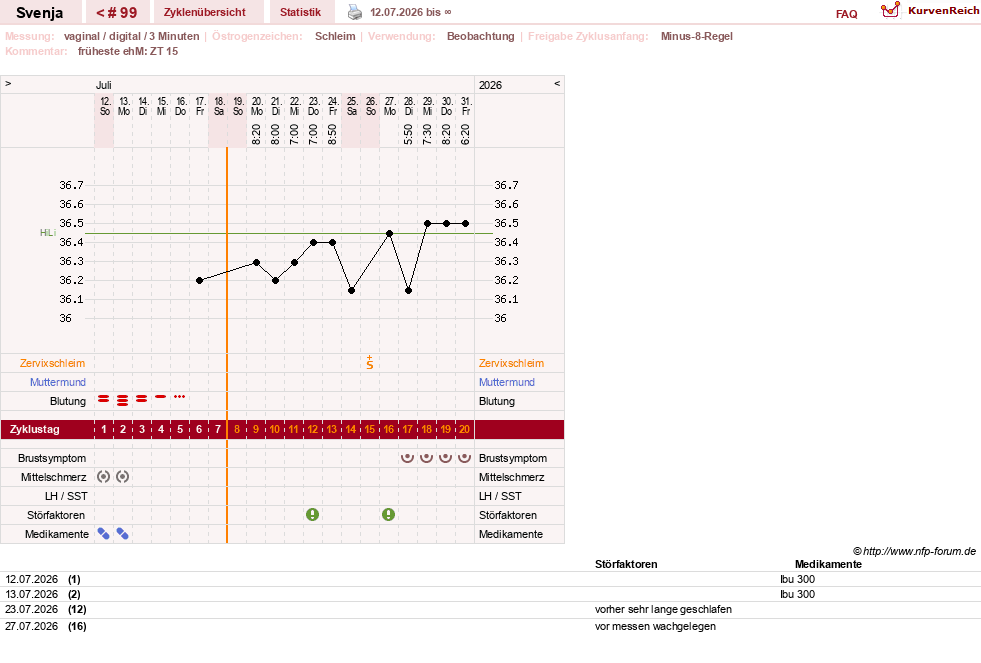
Task: Select the temperature point on cycle day 16
Action: click(x=389, y=233)
